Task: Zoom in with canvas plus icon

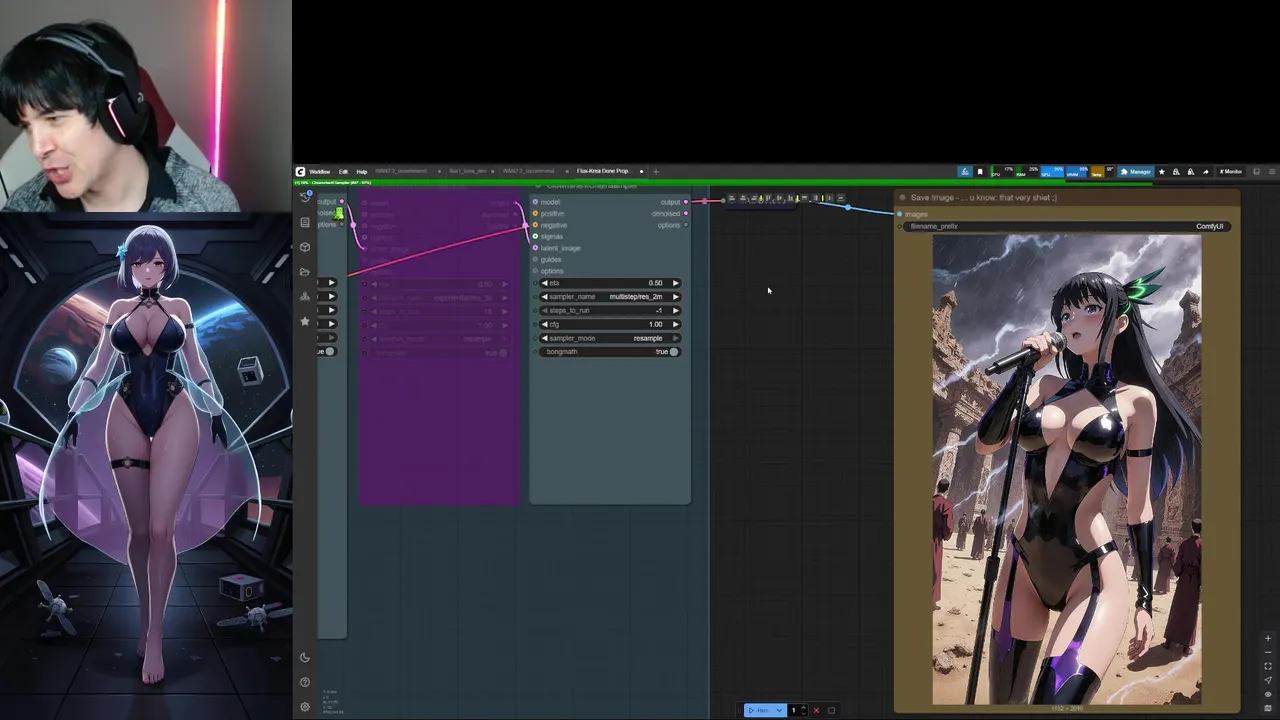Action: pyautogui.click(x=1268, y=638)
